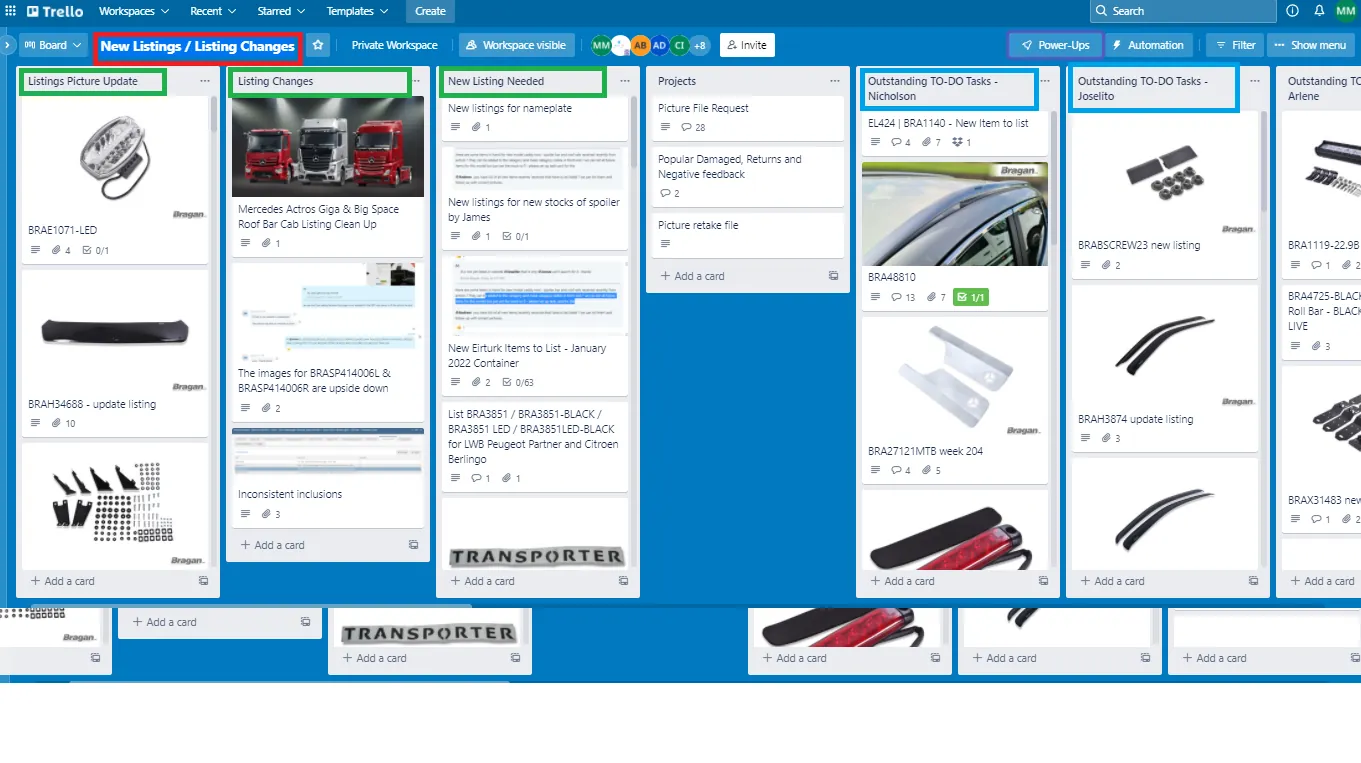Click the MM board member avatar

tap(601, 45)
